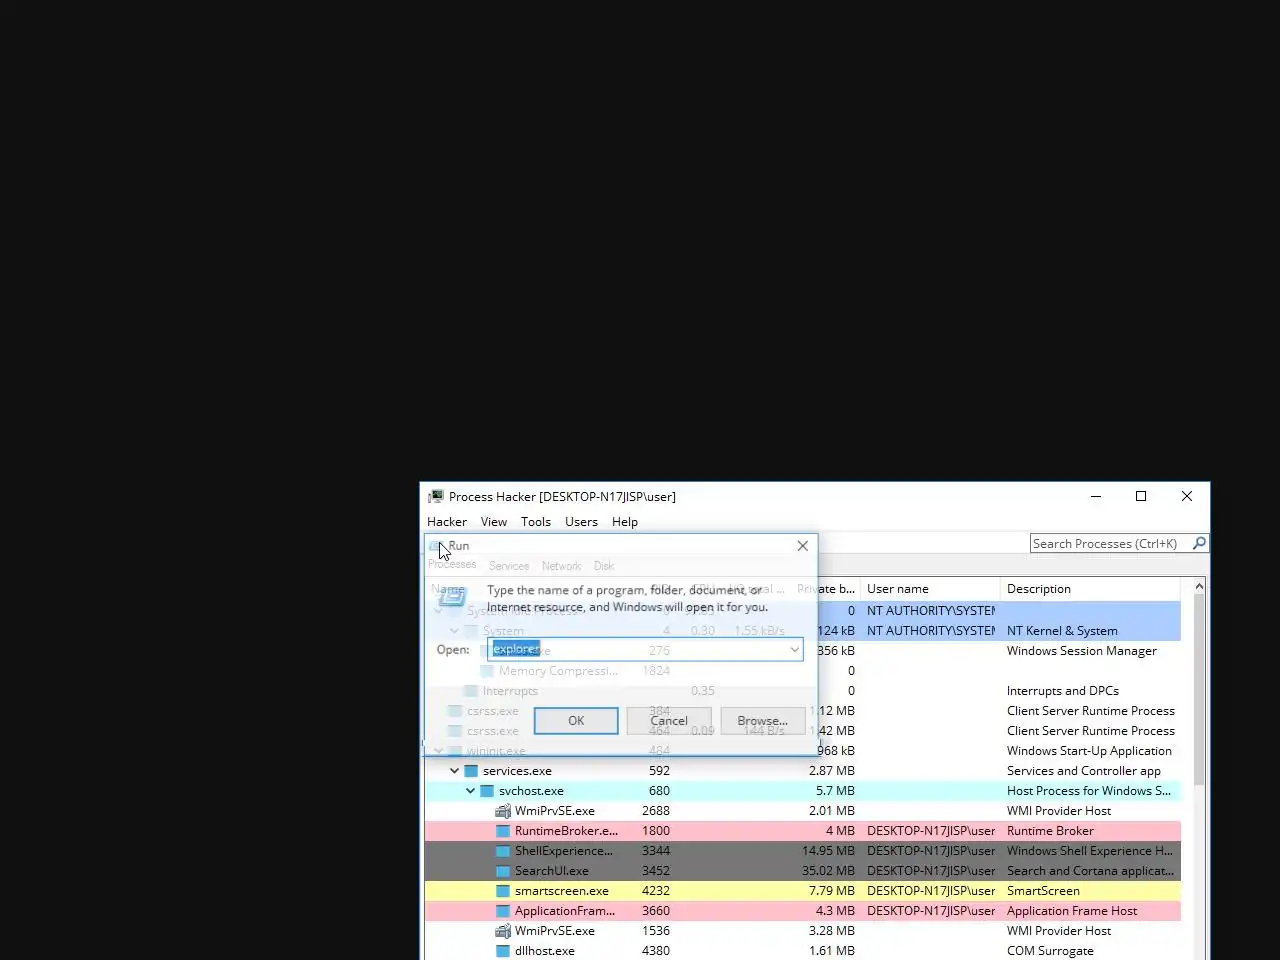Click PID value 4232
The image size is (1280, 960).
(x=656, y=891)
